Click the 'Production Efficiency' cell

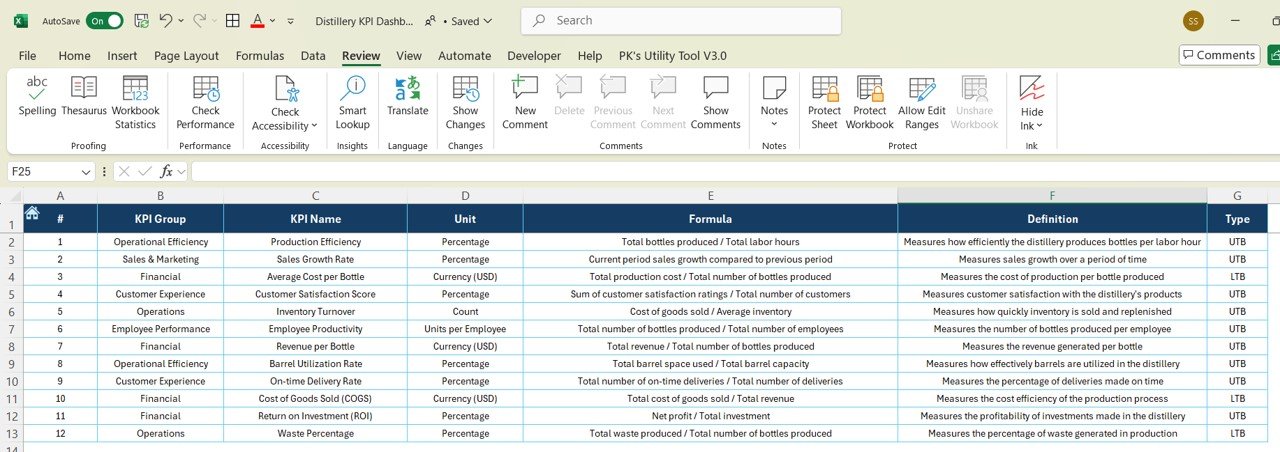tap(315, 241)
